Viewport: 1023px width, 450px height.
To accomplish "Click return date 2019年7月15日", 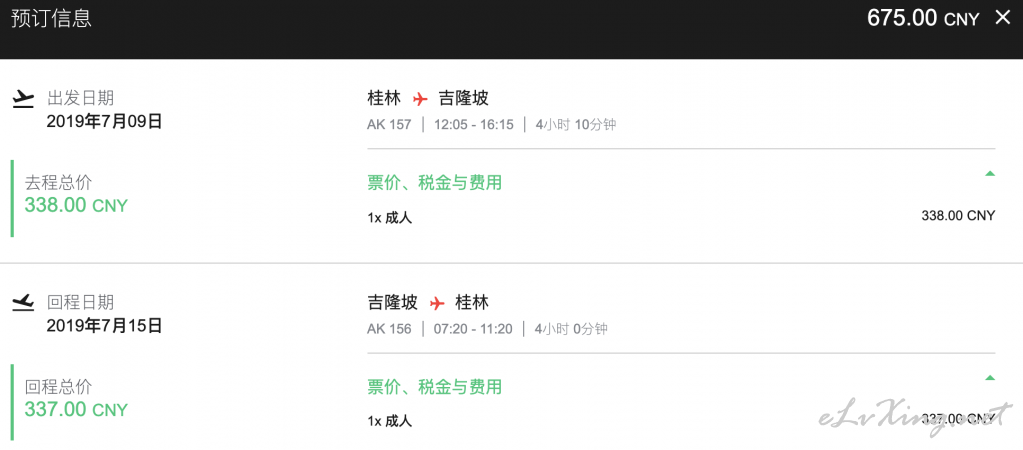I will tap(104, 325).
